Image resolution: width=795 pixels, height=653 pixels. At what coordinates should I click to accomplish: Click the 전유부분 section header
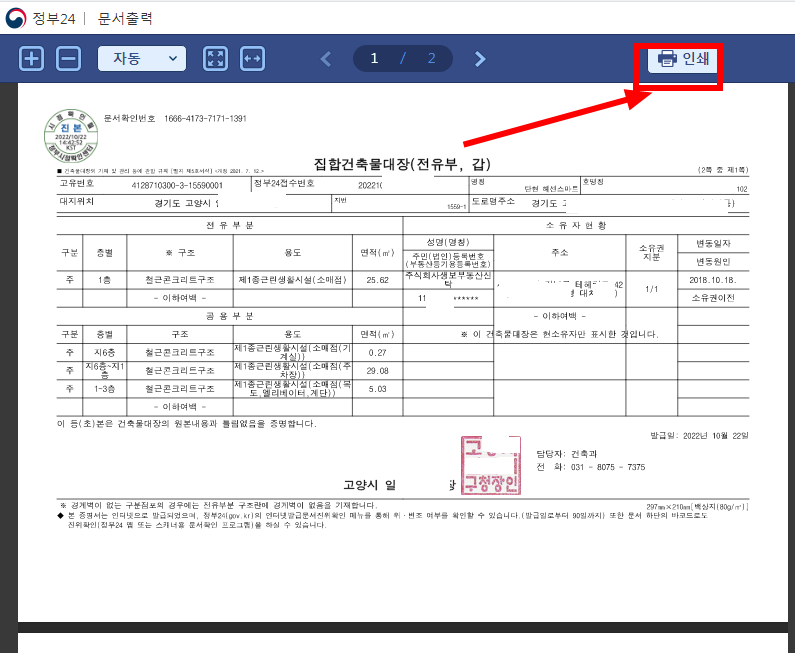pos(230,226)
